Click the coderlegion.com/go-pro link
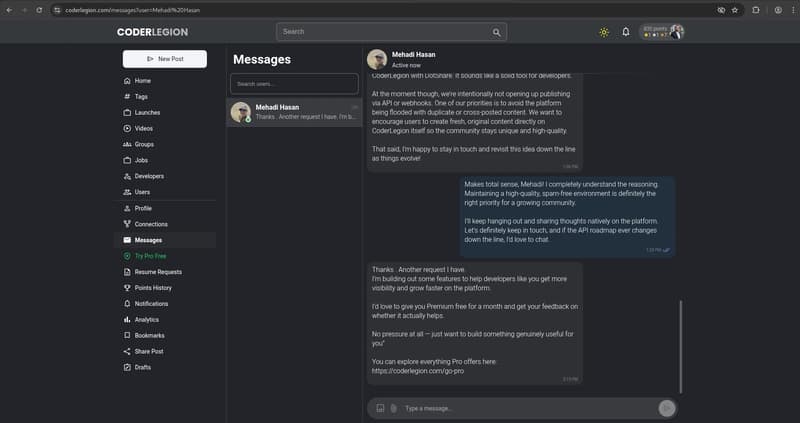 pos(418,371)
